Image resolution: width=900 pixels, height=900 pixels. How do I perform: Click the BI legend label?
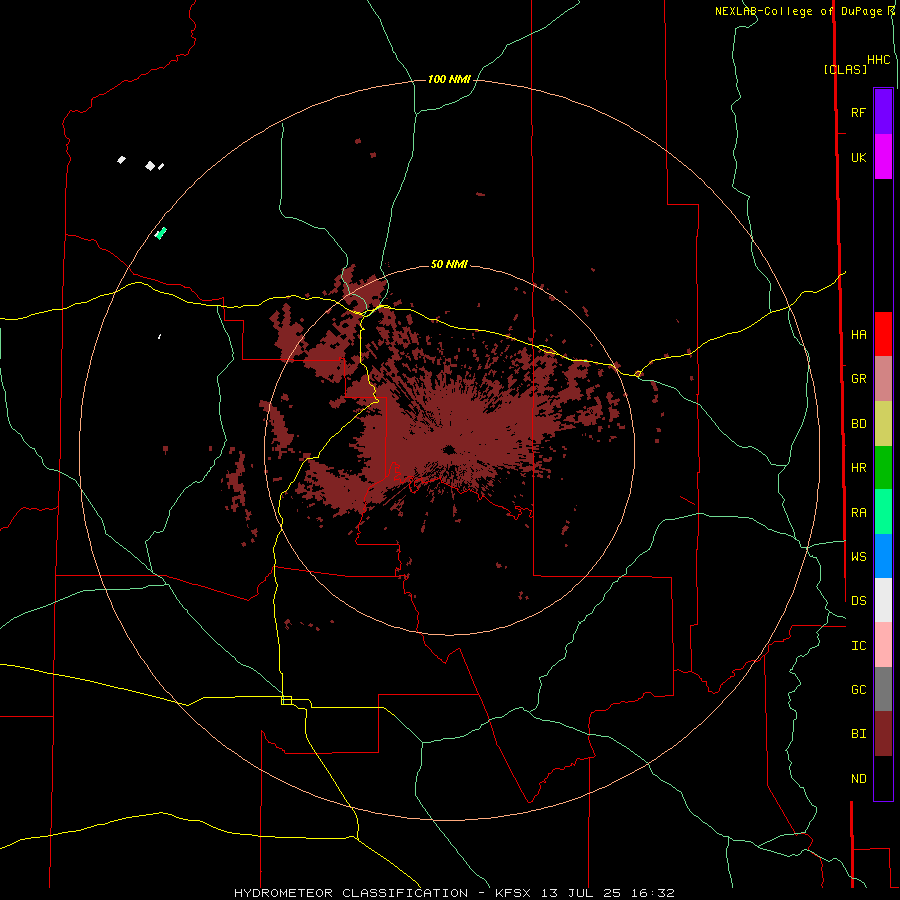858,734
